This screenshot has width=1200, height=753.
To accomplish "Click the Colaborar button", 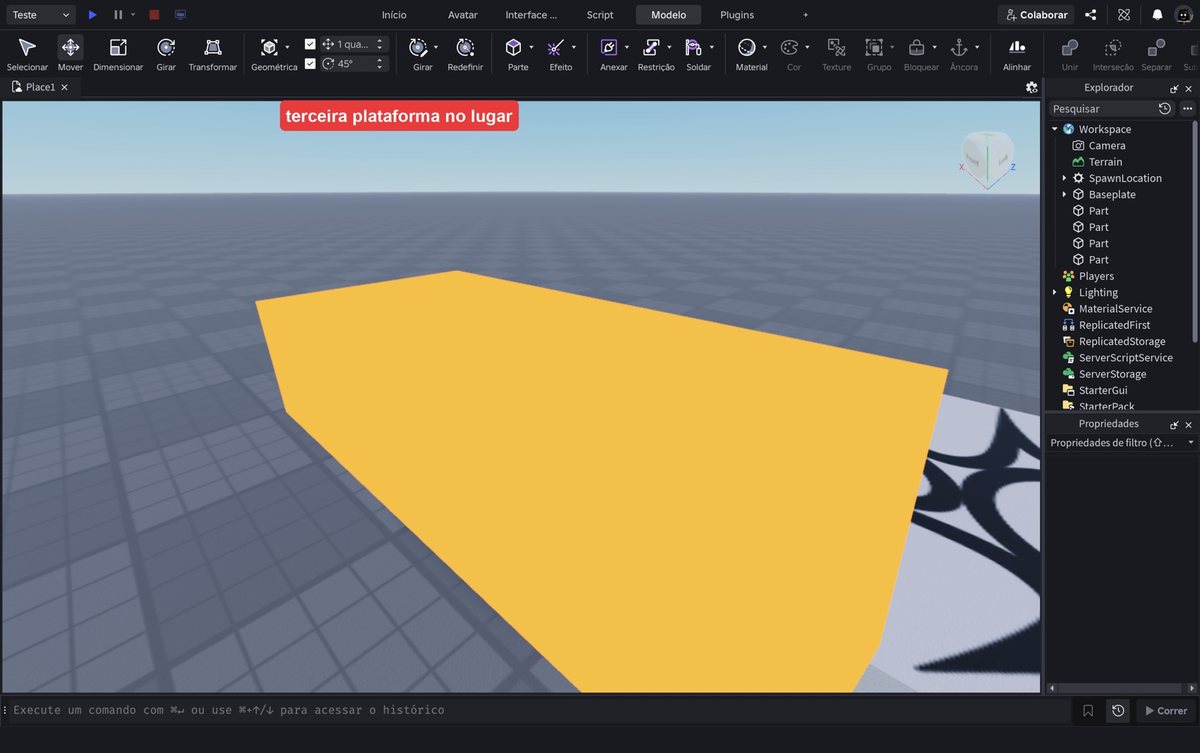I will point(1036,15).
